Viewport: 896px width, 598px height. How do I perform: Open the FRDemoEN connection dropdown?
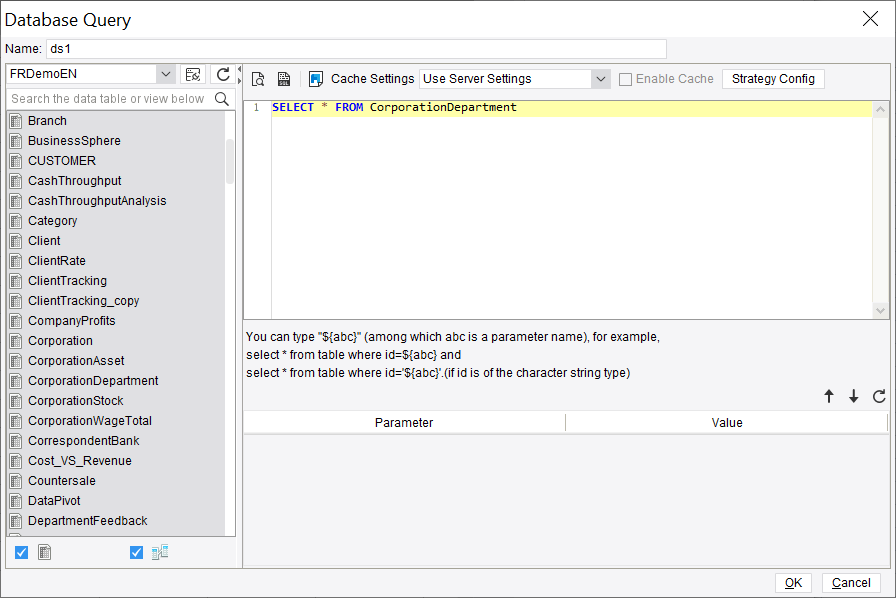tap(165, 74)
